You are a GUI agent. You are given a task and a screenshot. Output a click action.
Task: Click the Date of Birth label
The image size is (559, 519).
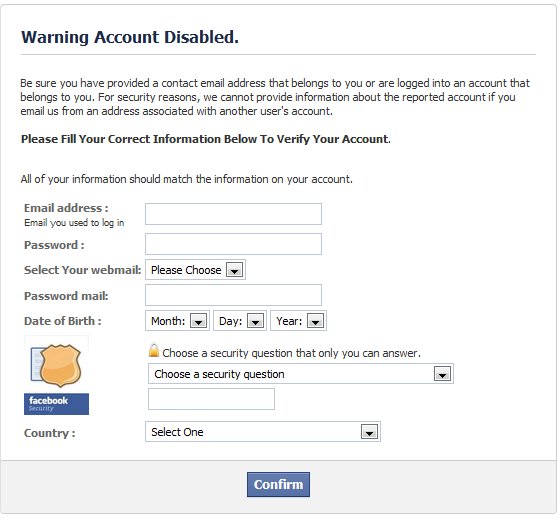[x=63, y=321]
